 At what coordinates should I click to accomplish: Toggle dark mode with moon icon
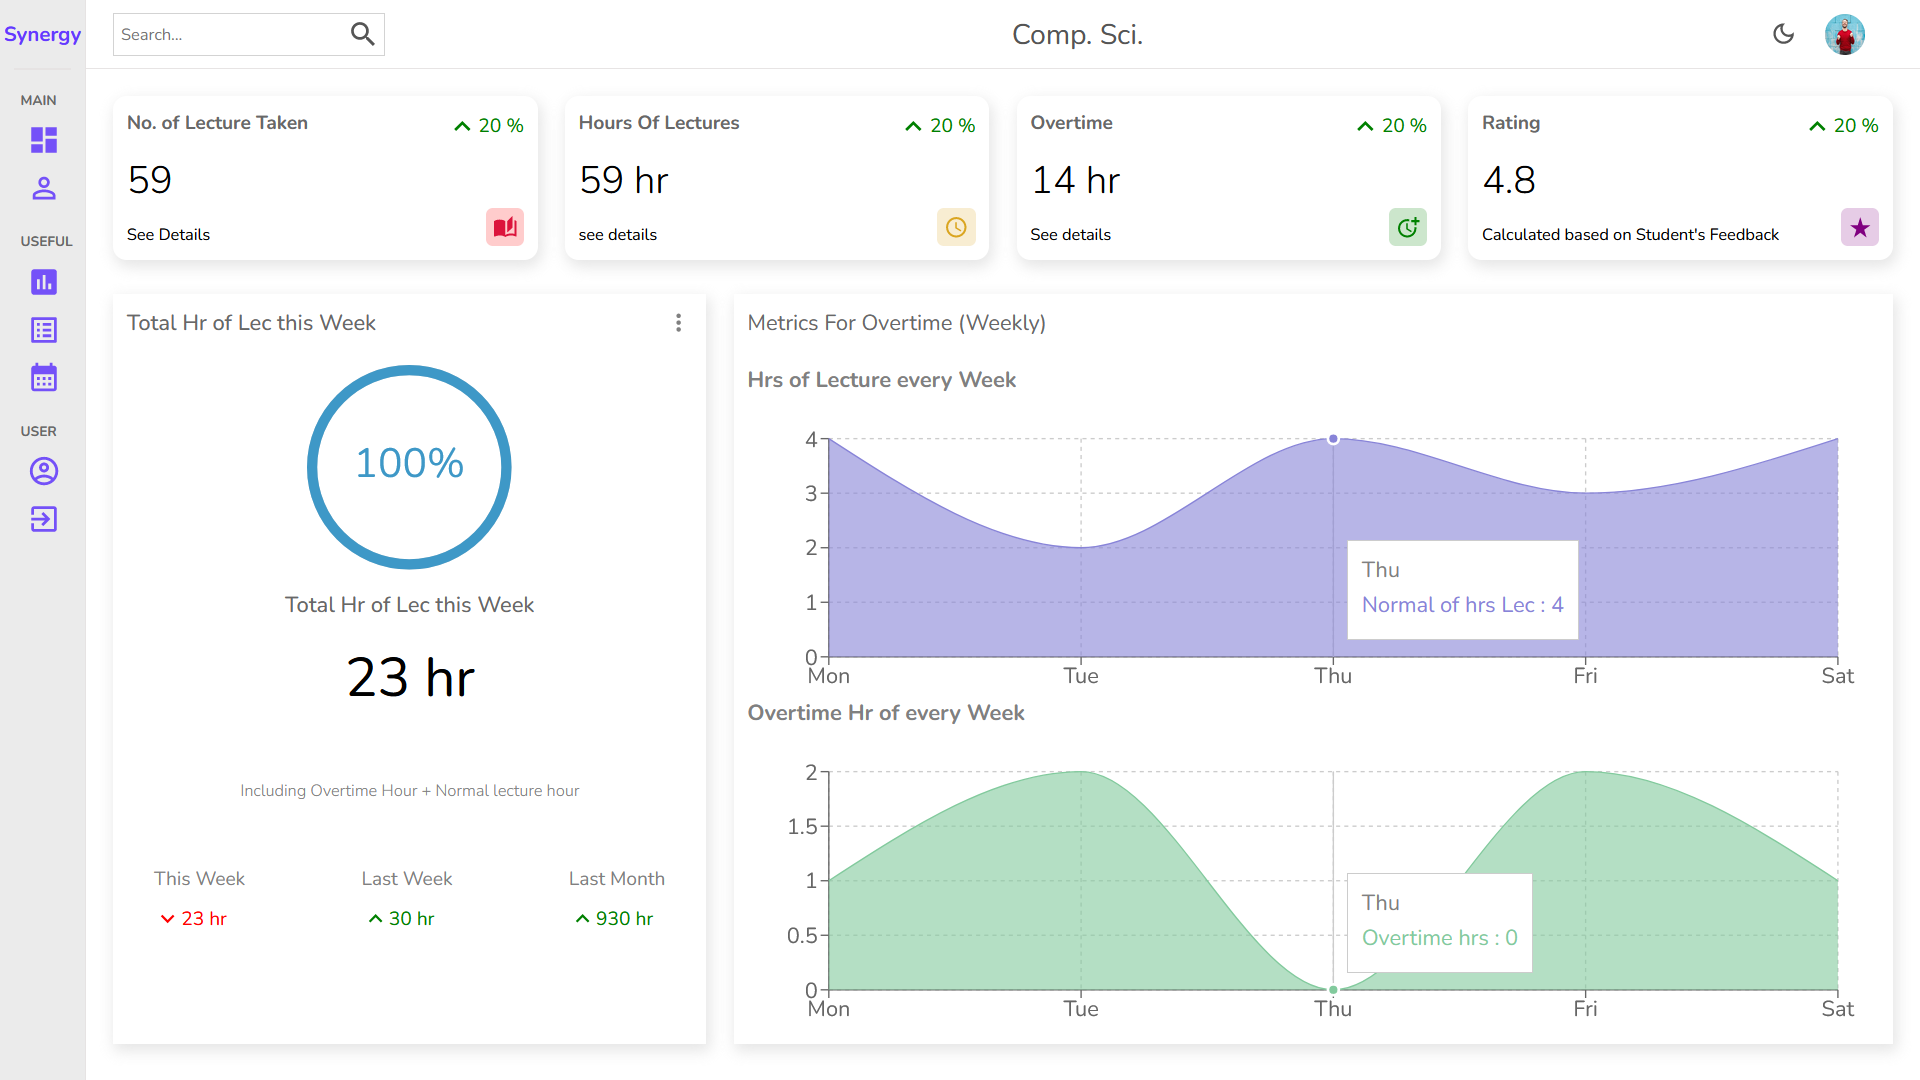pos(1783,34)
